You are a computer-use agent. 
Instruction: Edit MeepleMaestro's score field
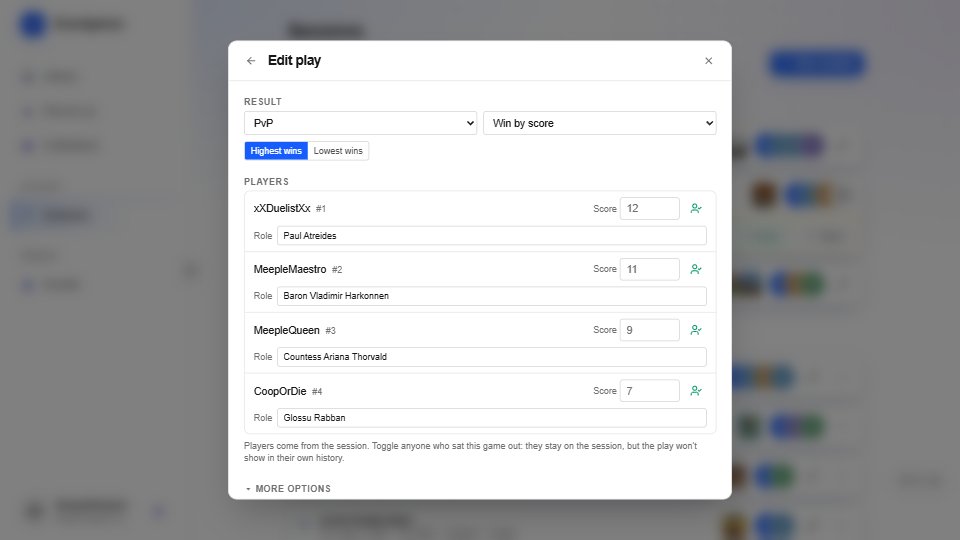650,269
